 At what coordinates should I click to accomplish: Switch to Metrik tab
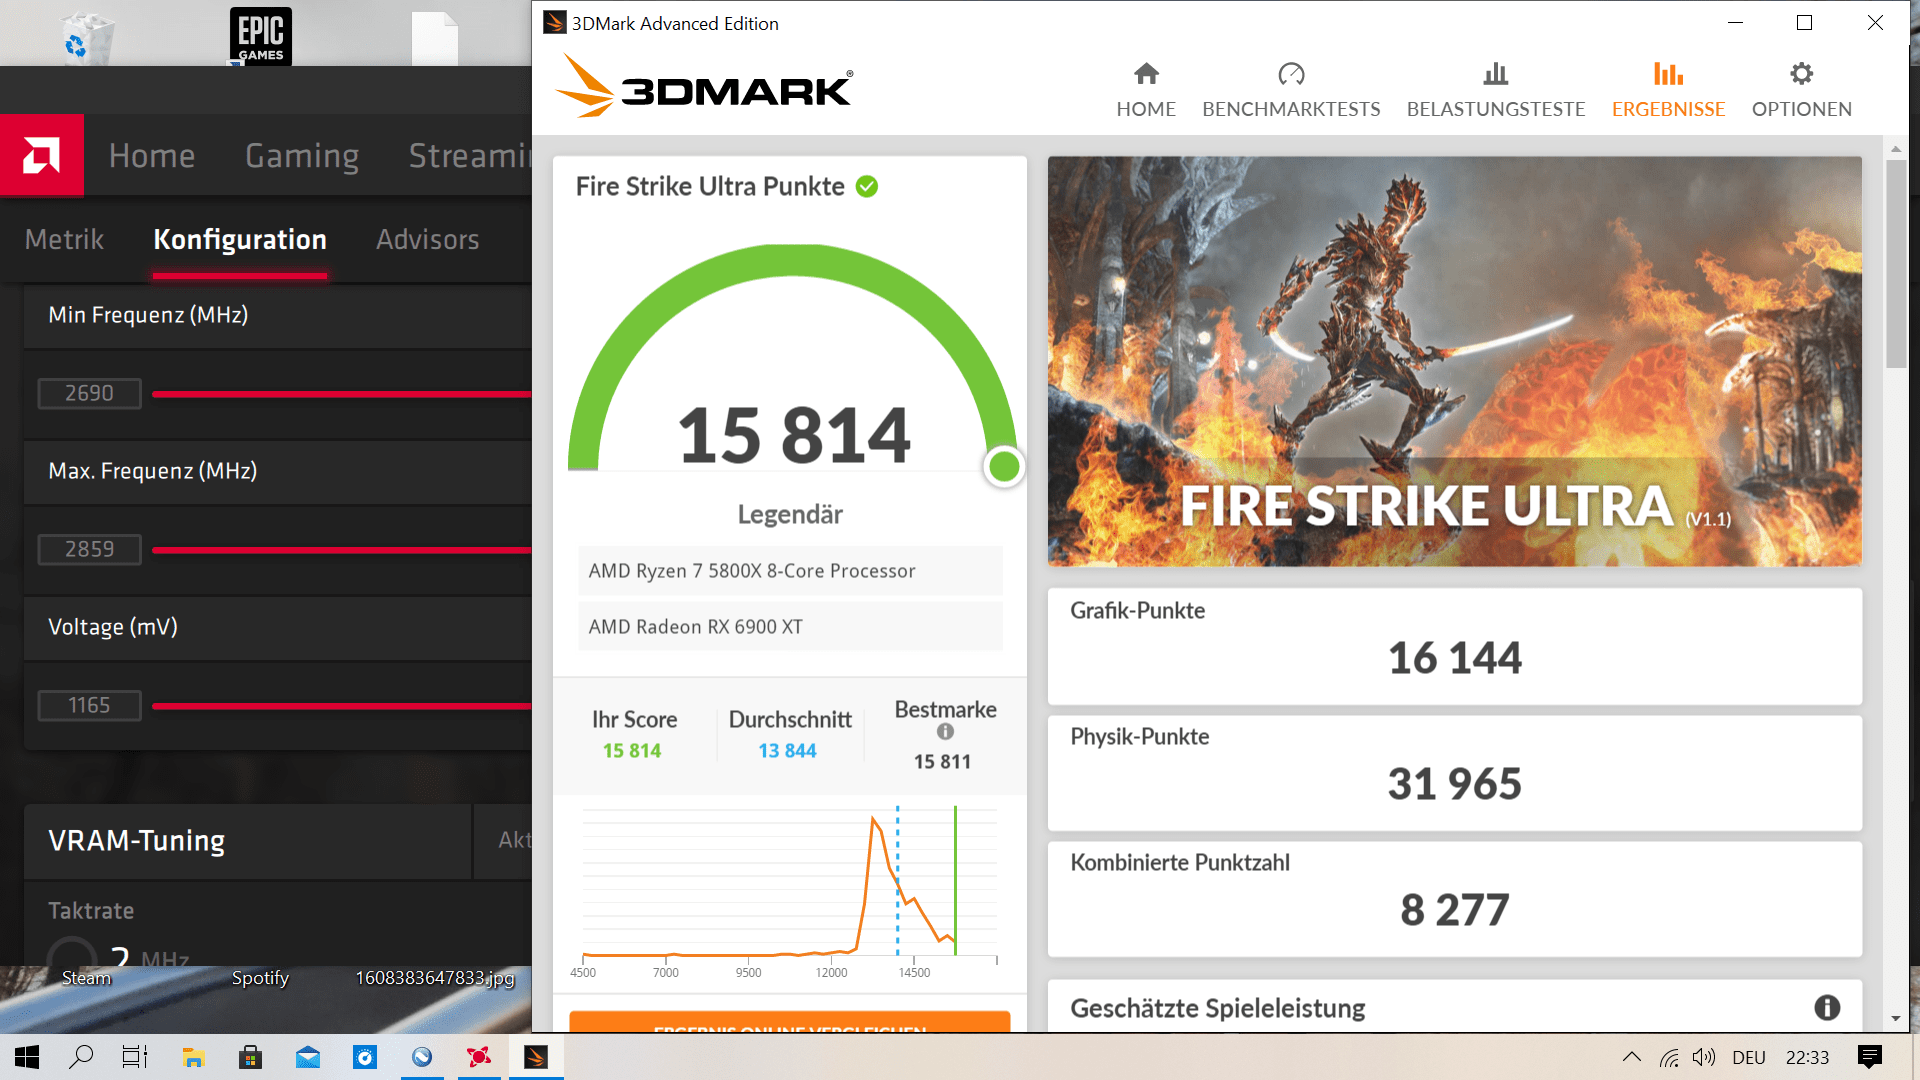point(64,240)
